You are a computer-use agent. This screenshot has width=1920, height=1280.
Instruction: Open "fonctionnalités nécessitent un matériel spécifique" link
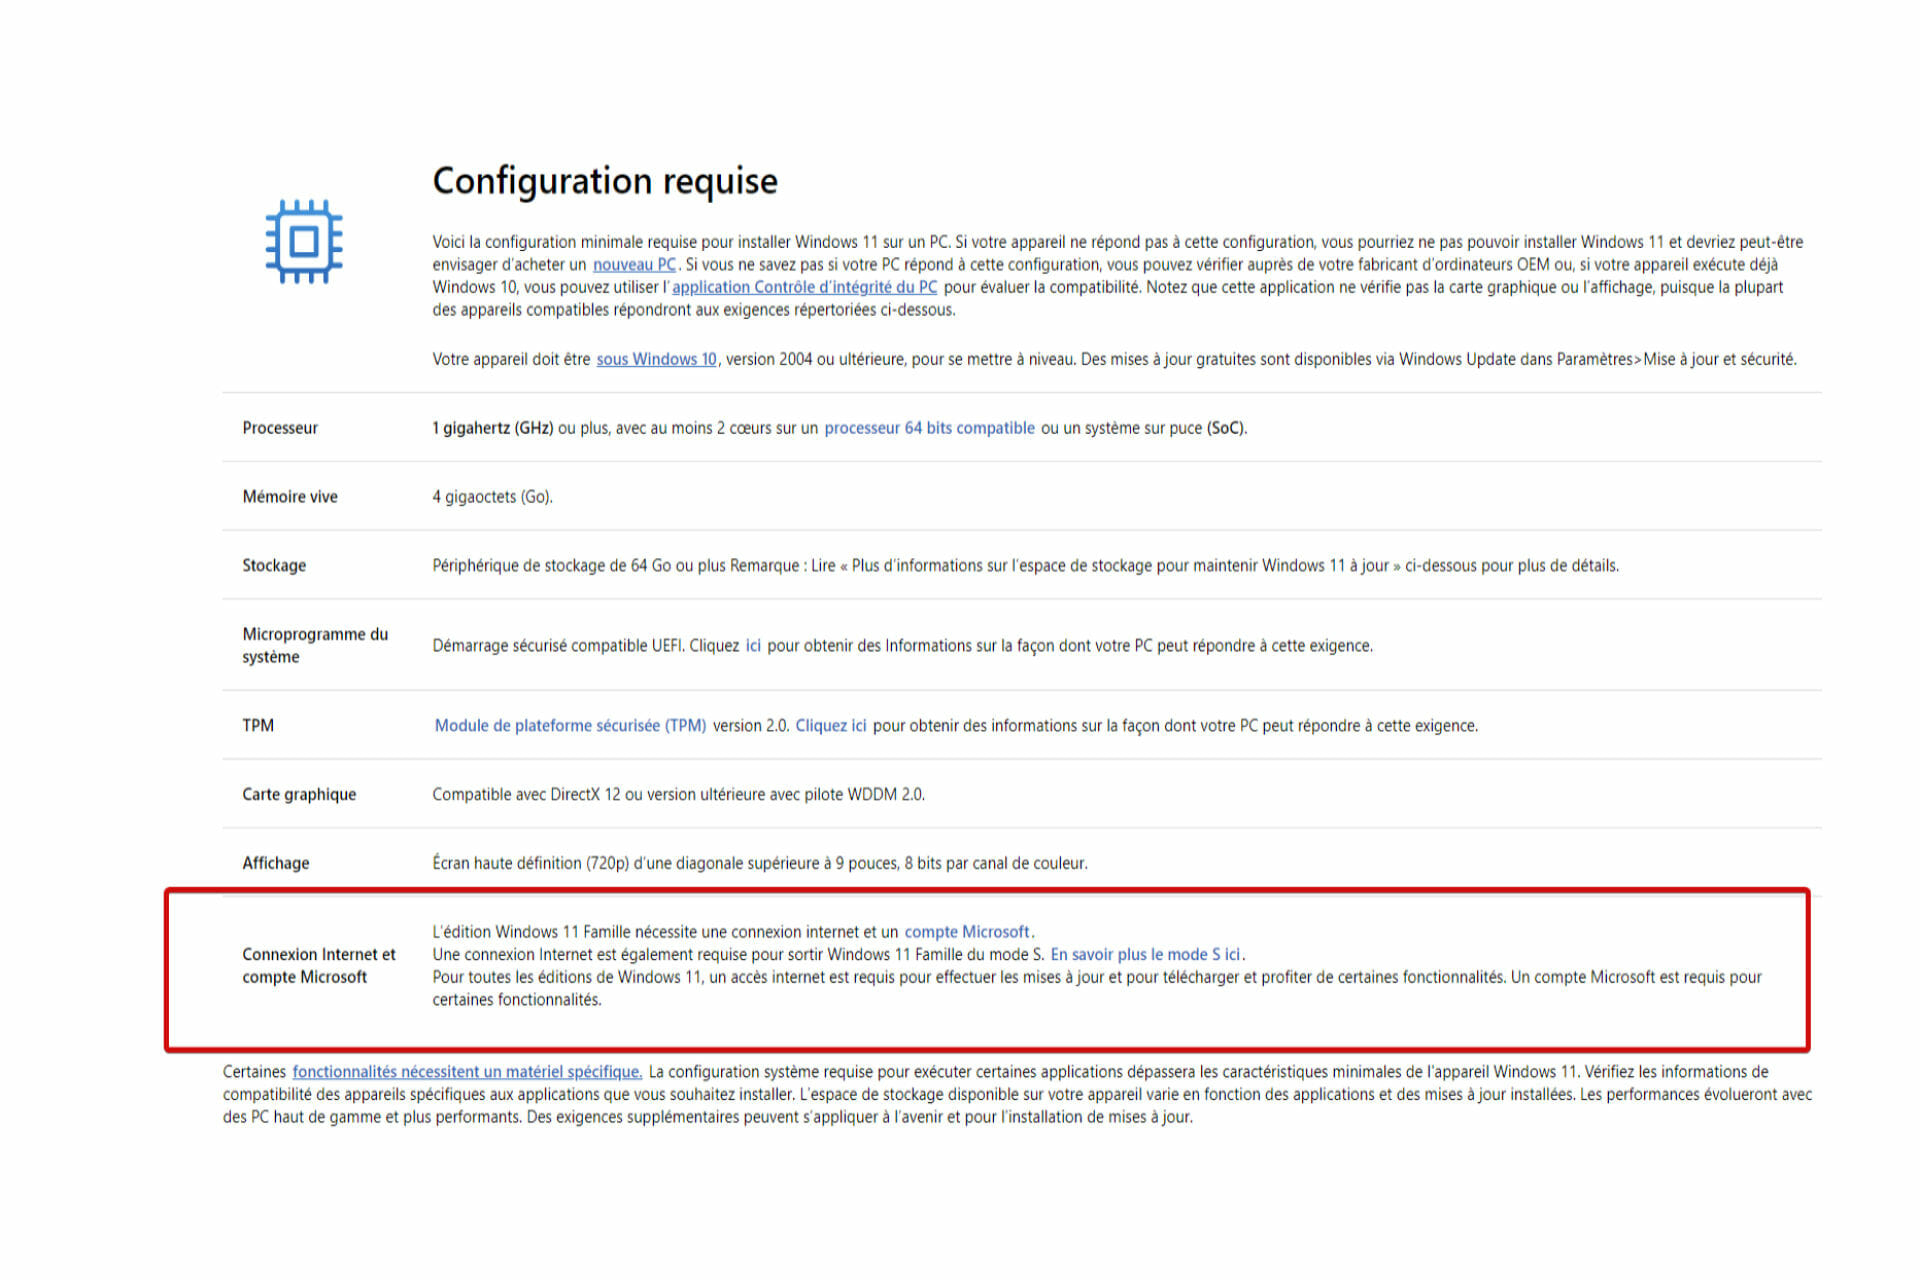point(467,1072)
